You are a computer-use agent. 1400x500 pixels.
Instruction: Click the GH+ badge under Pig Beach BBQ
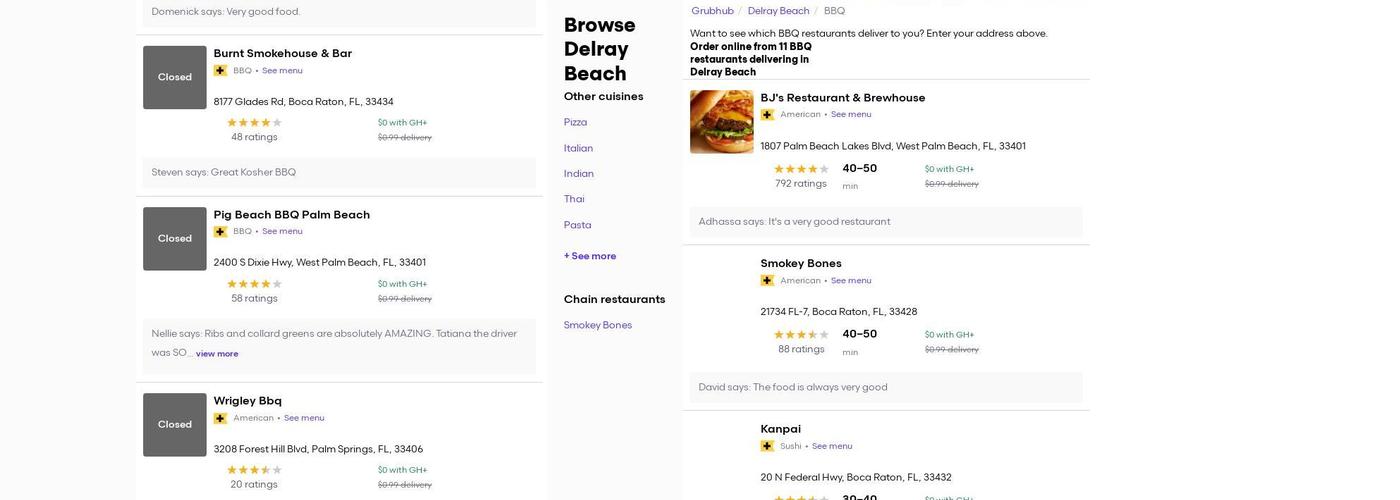click(x=220, y=232)
